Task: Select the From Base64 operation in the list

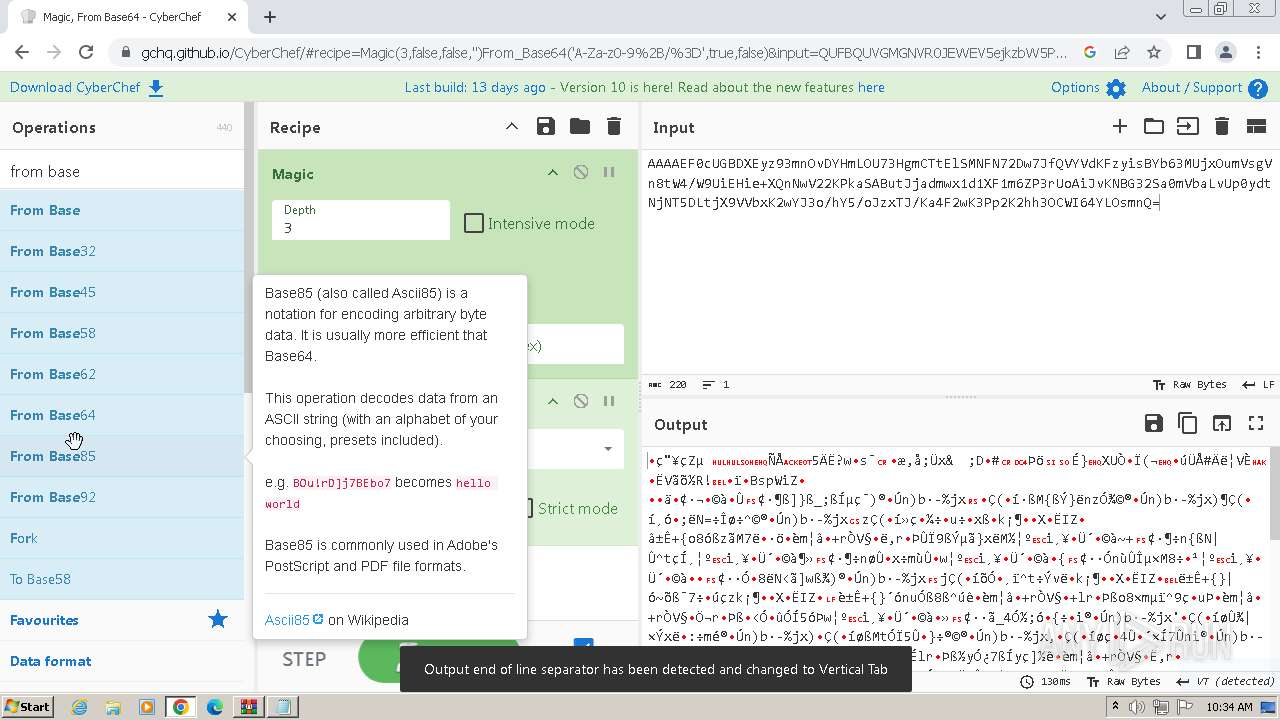Action: 122,415
